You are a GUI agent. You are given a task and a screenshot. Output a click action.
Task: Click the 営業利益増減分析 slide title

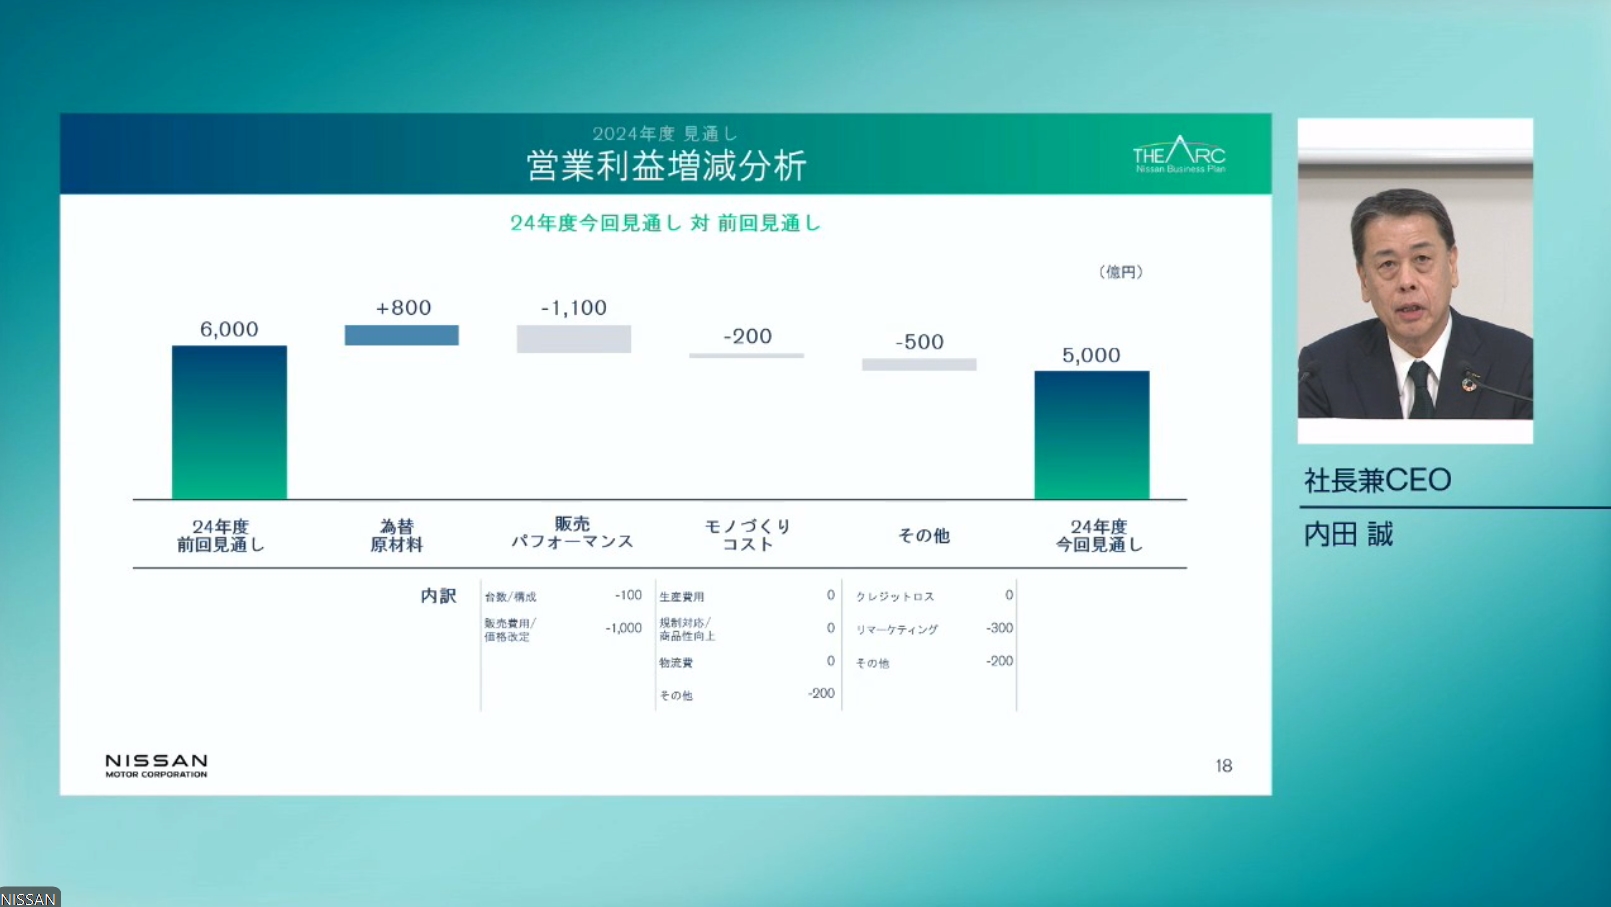click(669, 163)
